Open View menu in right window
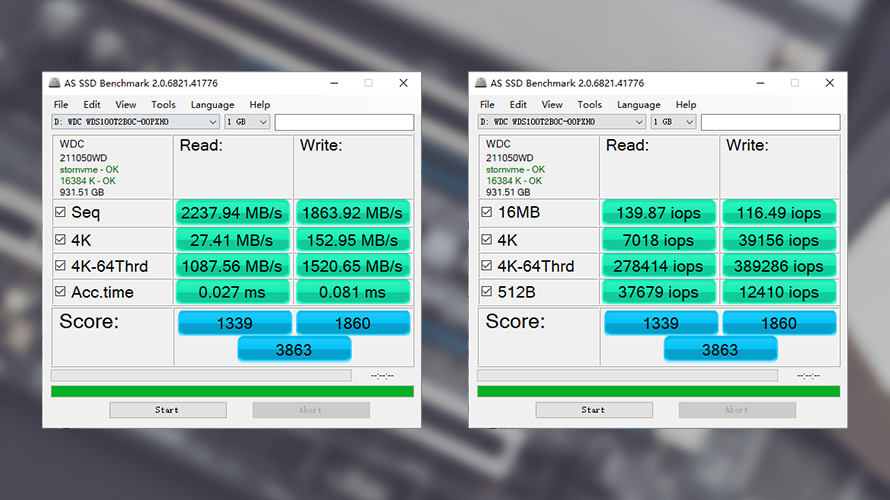 [x=552, y=104]
